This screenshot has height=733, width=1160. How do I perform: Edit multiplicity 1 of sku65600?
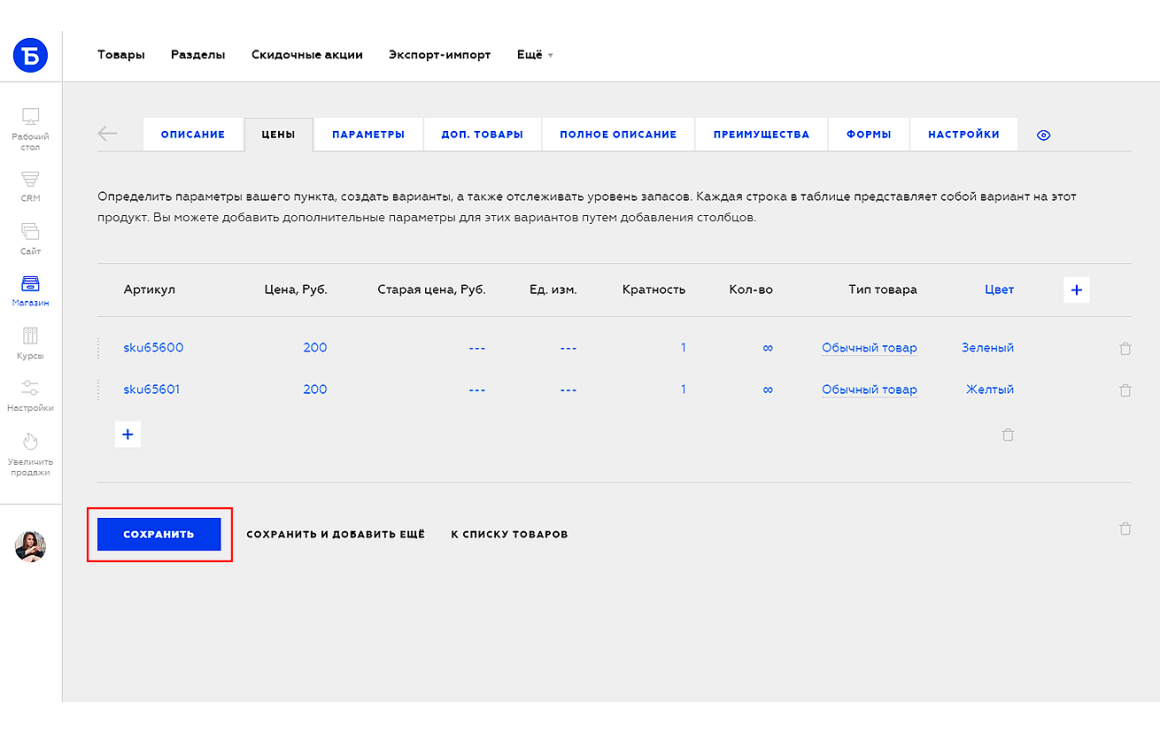click(683, 348)
